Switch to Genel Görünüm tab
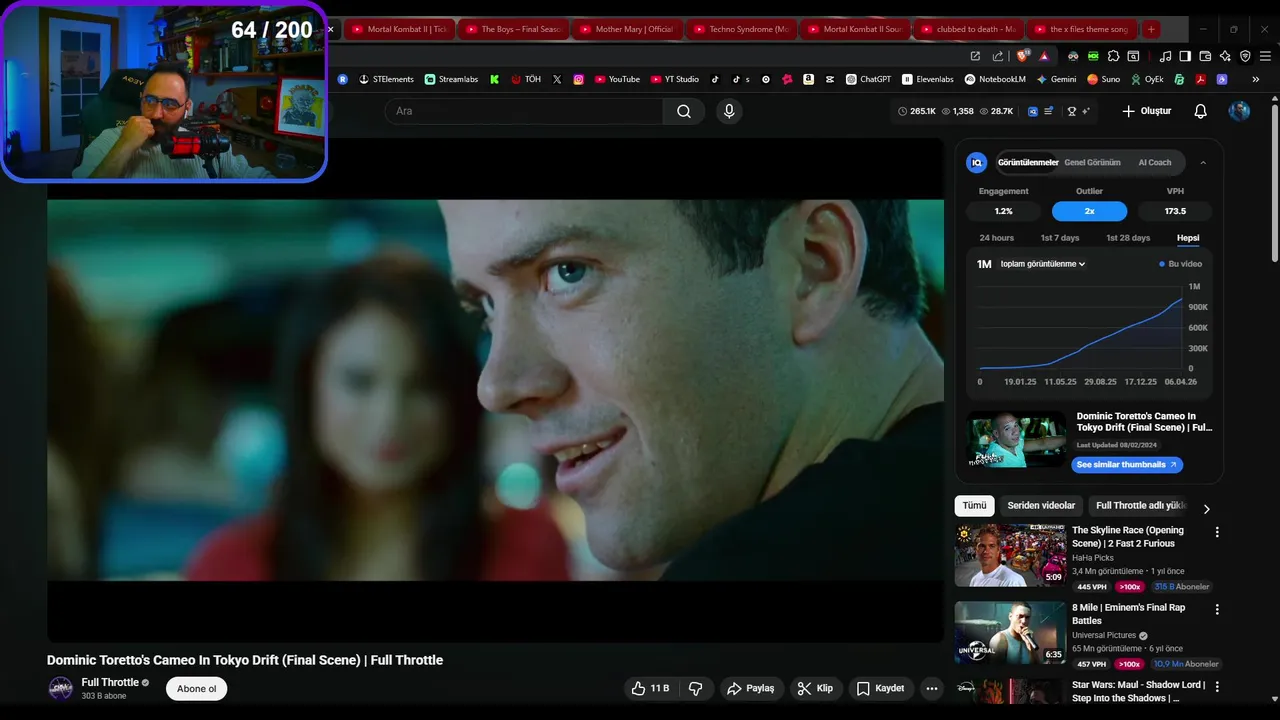 click(1092, 162)
